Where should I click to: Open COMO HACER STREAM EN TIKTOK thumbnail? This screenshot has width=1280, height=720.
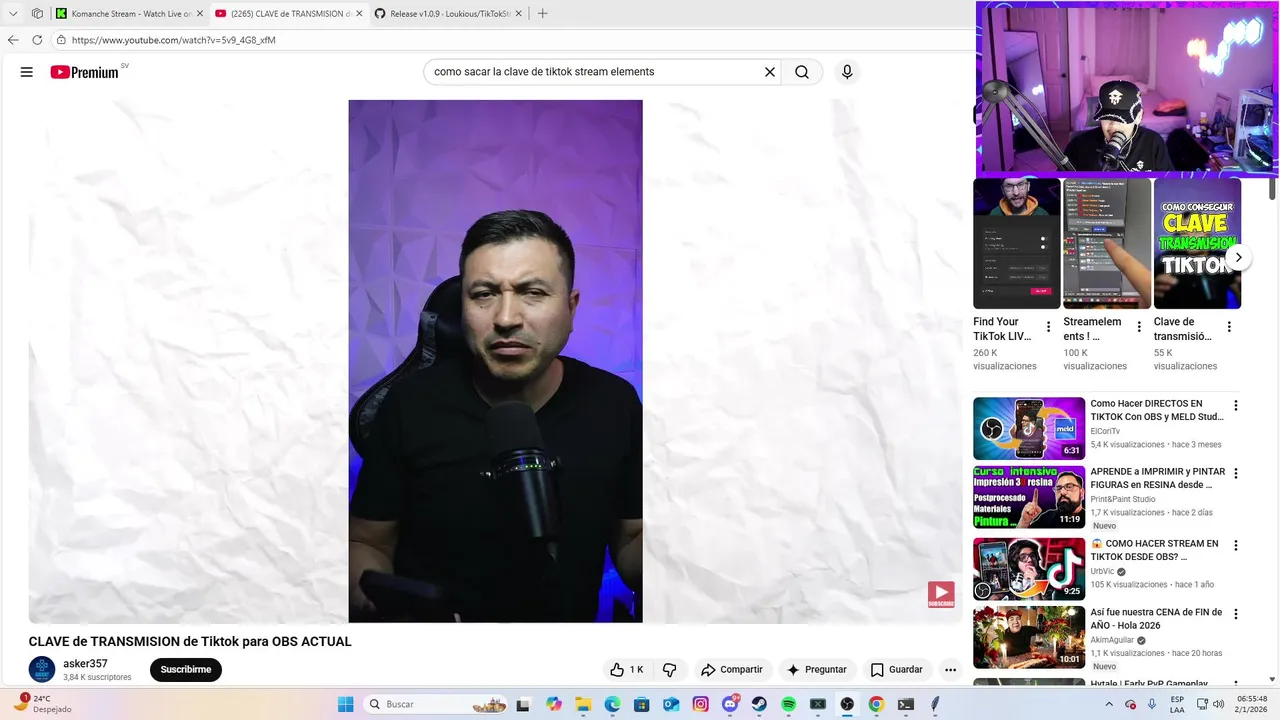coord(1029,569)
